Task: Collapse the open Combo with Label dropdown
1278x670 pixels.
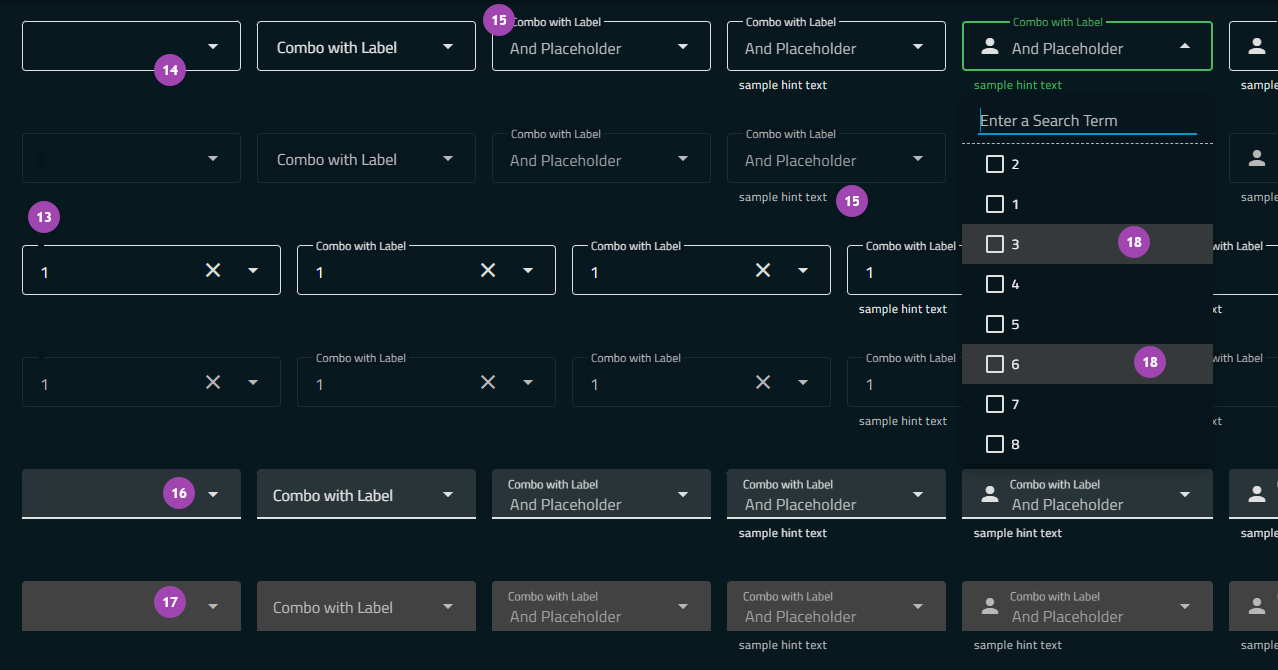Action: 1184,45
